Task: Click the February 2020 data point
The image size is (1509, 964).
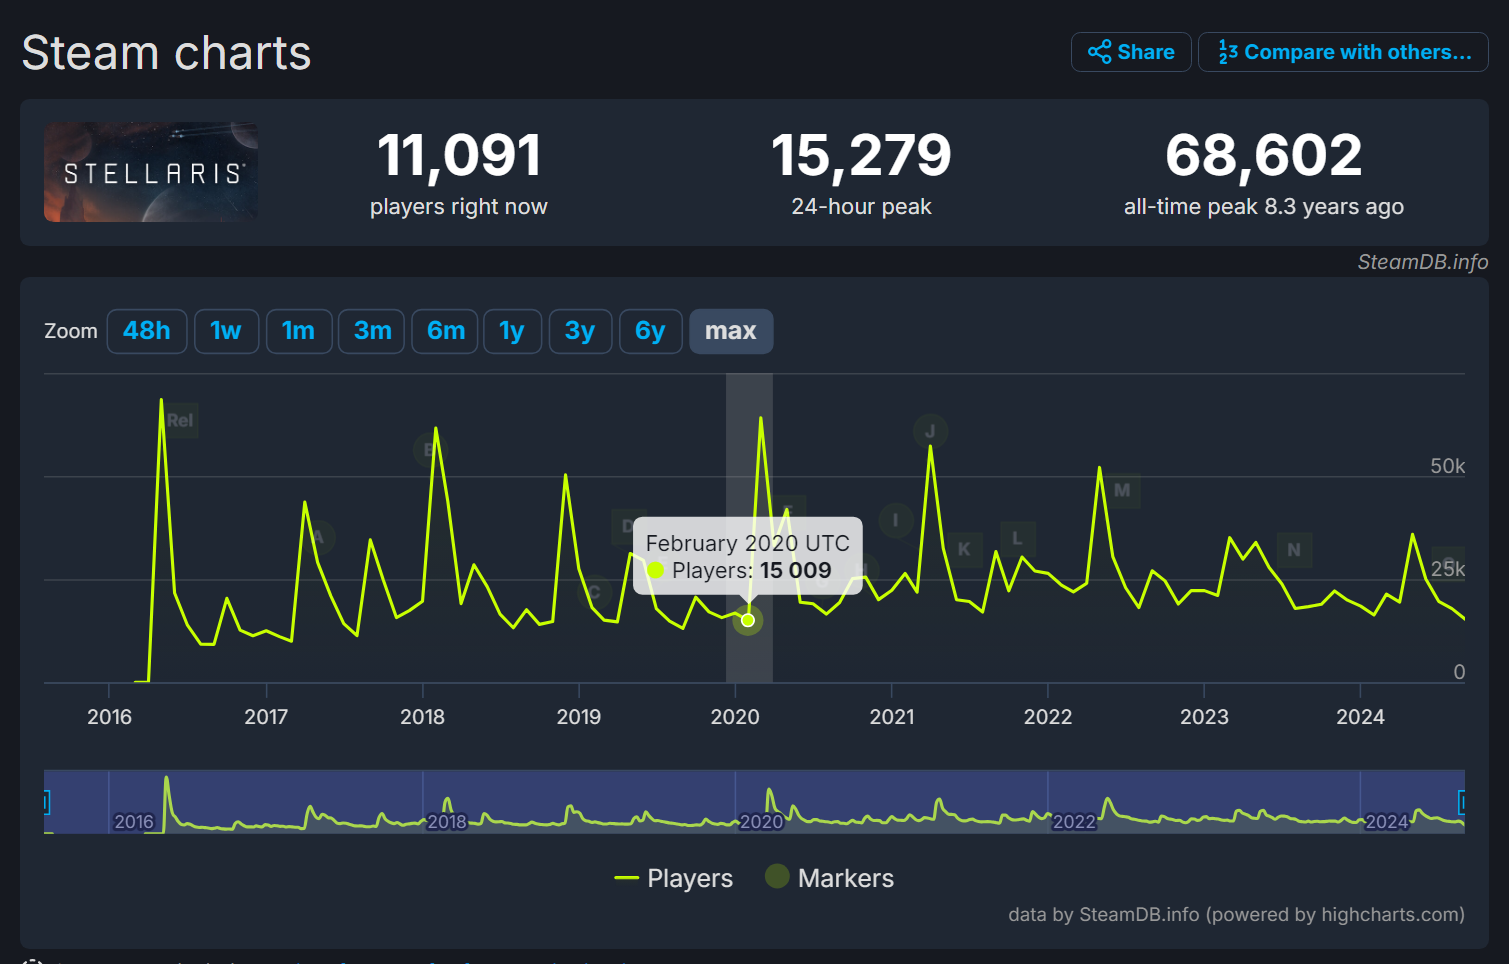Action: click(x=748, y=620)
